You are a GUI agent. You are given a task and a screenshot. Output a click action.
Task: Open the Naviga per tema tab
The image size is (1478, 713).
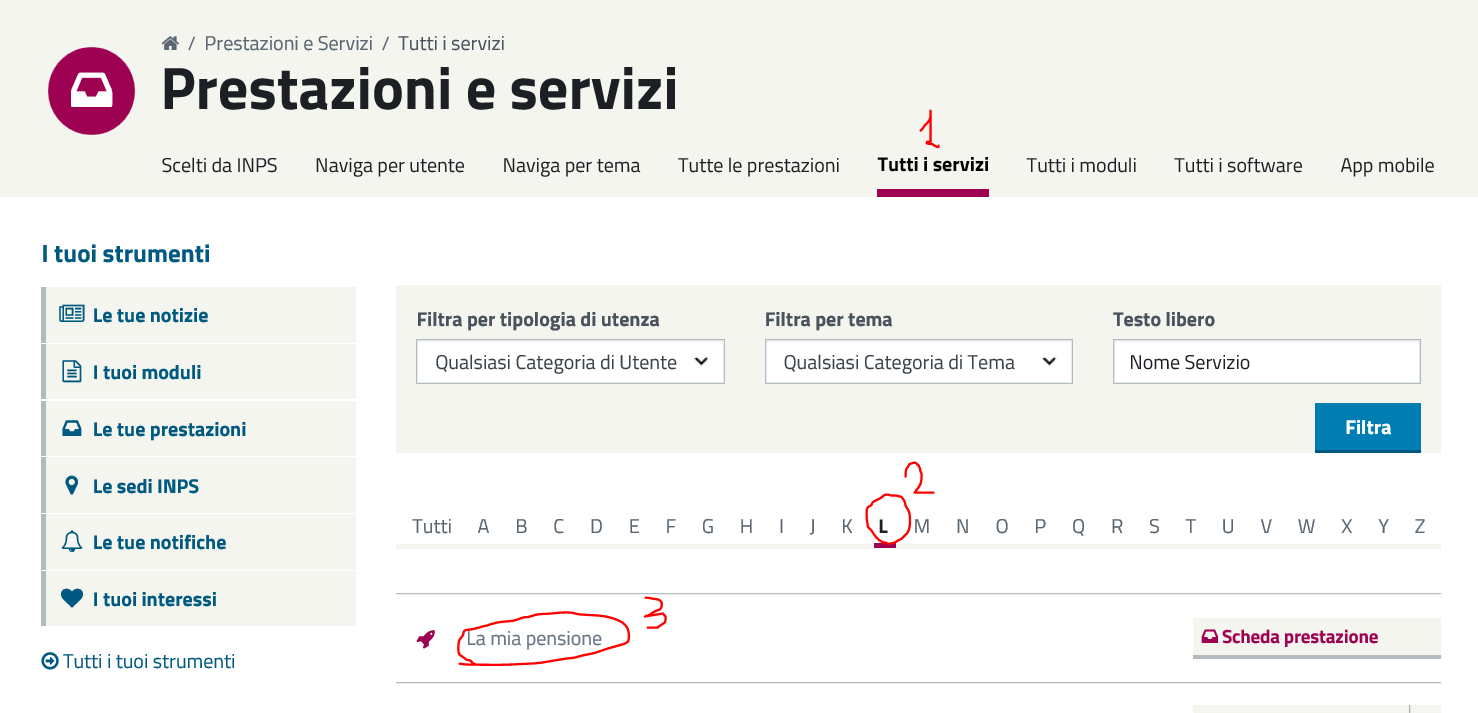[571, 166]
